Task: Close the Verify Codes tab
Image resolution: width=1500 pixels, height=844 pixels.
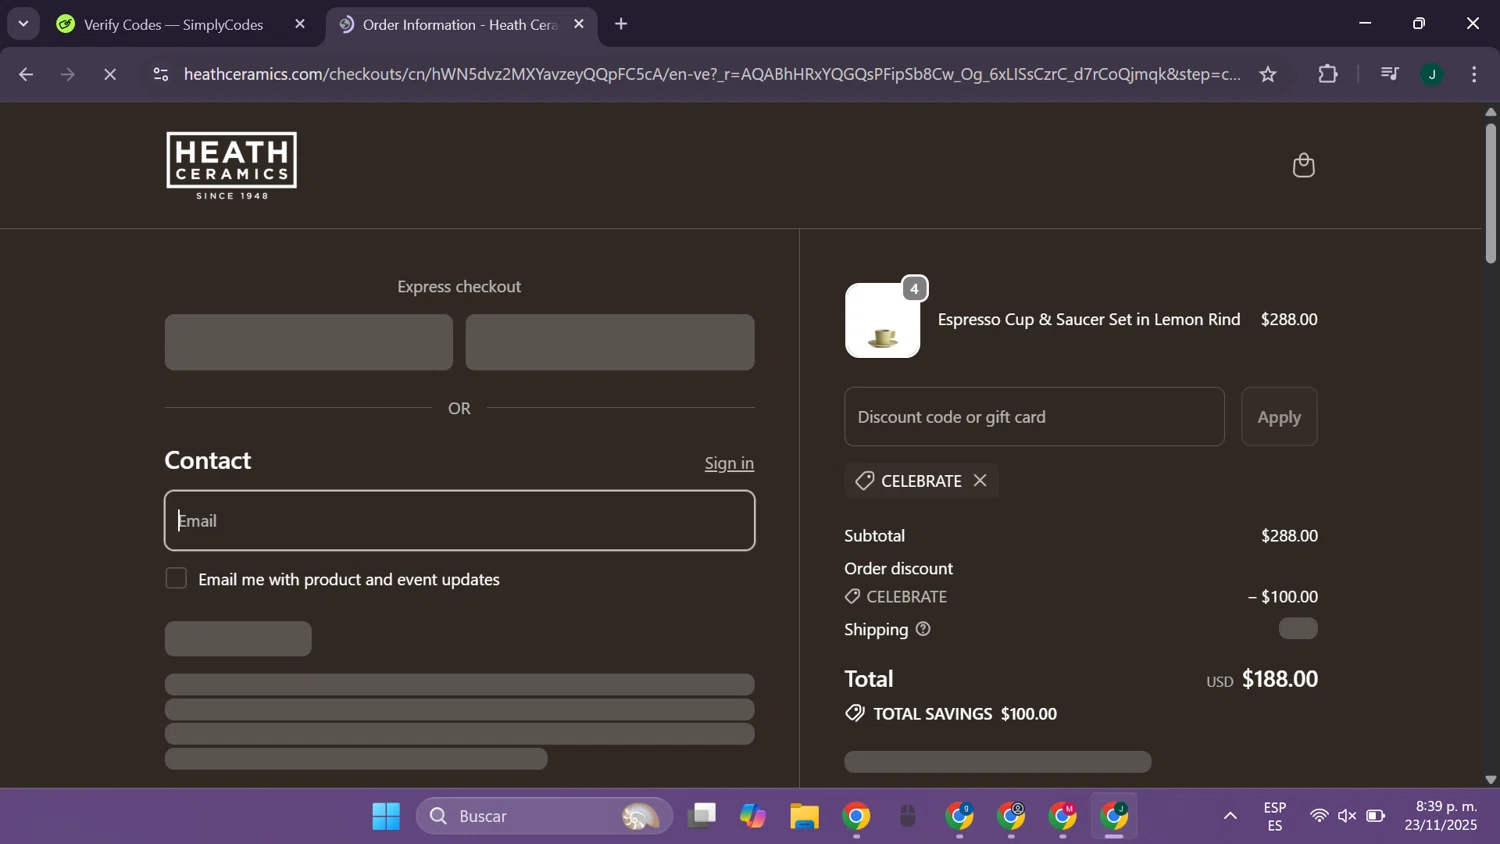Action: (300, 24)
